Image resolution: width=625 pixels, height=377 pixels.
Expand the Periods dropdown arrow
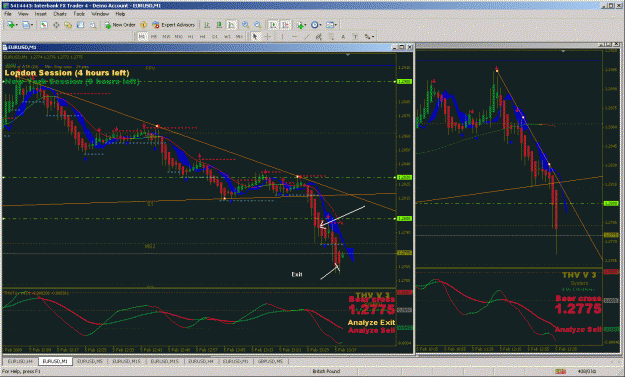point(320,25)
